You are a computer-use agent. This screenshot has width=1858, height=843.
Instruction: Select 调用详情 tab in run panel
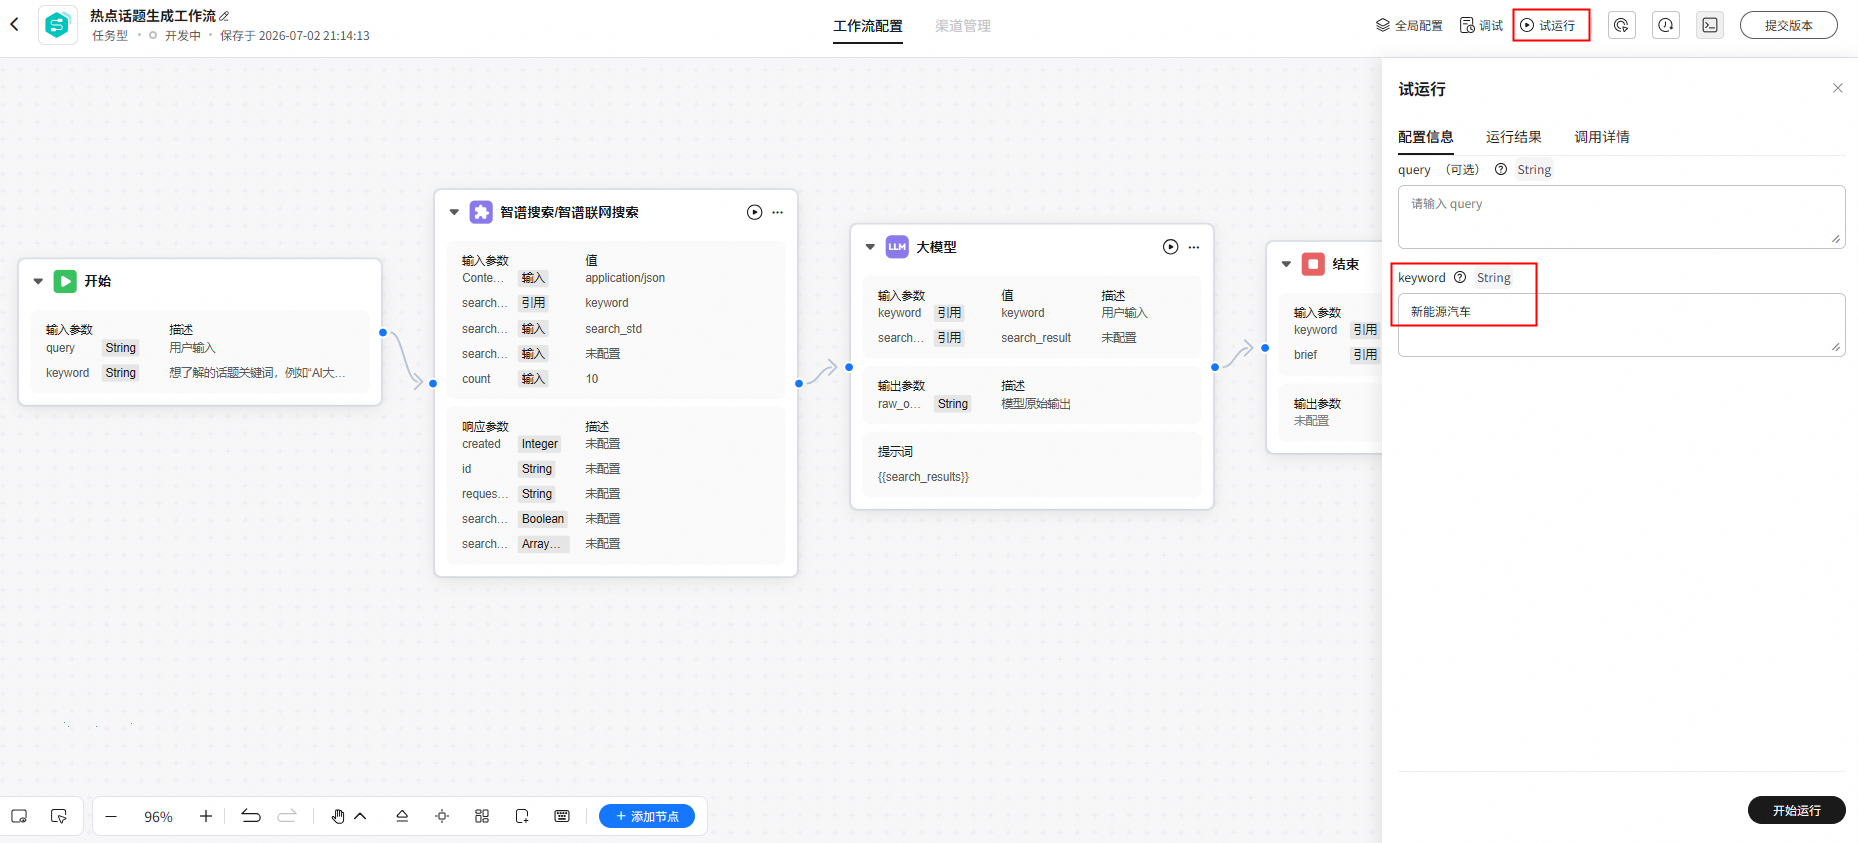[x=1602, y=137]
